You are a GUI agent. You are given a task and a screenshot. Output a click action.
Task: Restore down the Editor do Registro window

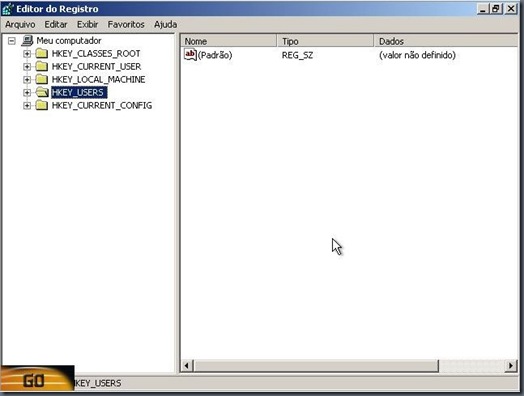tap(496, 9)
